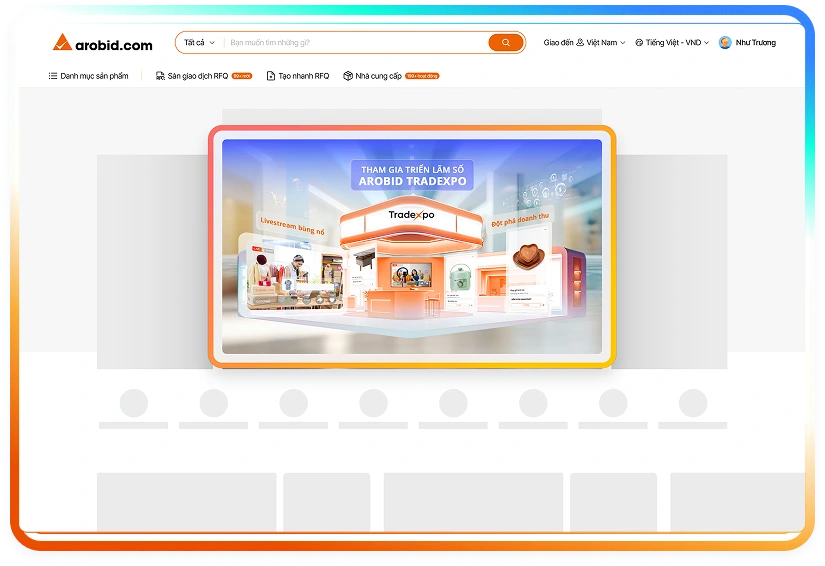The width and height of the screenshot is (825, 566).
Task: Click the Livestream bùng nổ preview thumbnail
Action: click(x=290, y=273)
